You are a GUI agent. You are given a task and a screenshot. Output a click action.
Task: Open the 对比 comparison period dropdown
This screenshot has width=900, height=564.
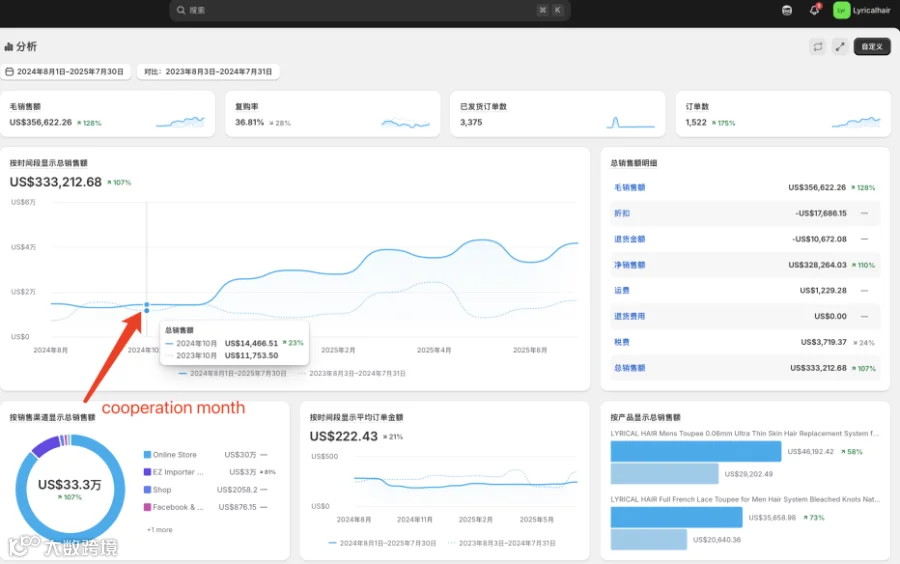208,72
